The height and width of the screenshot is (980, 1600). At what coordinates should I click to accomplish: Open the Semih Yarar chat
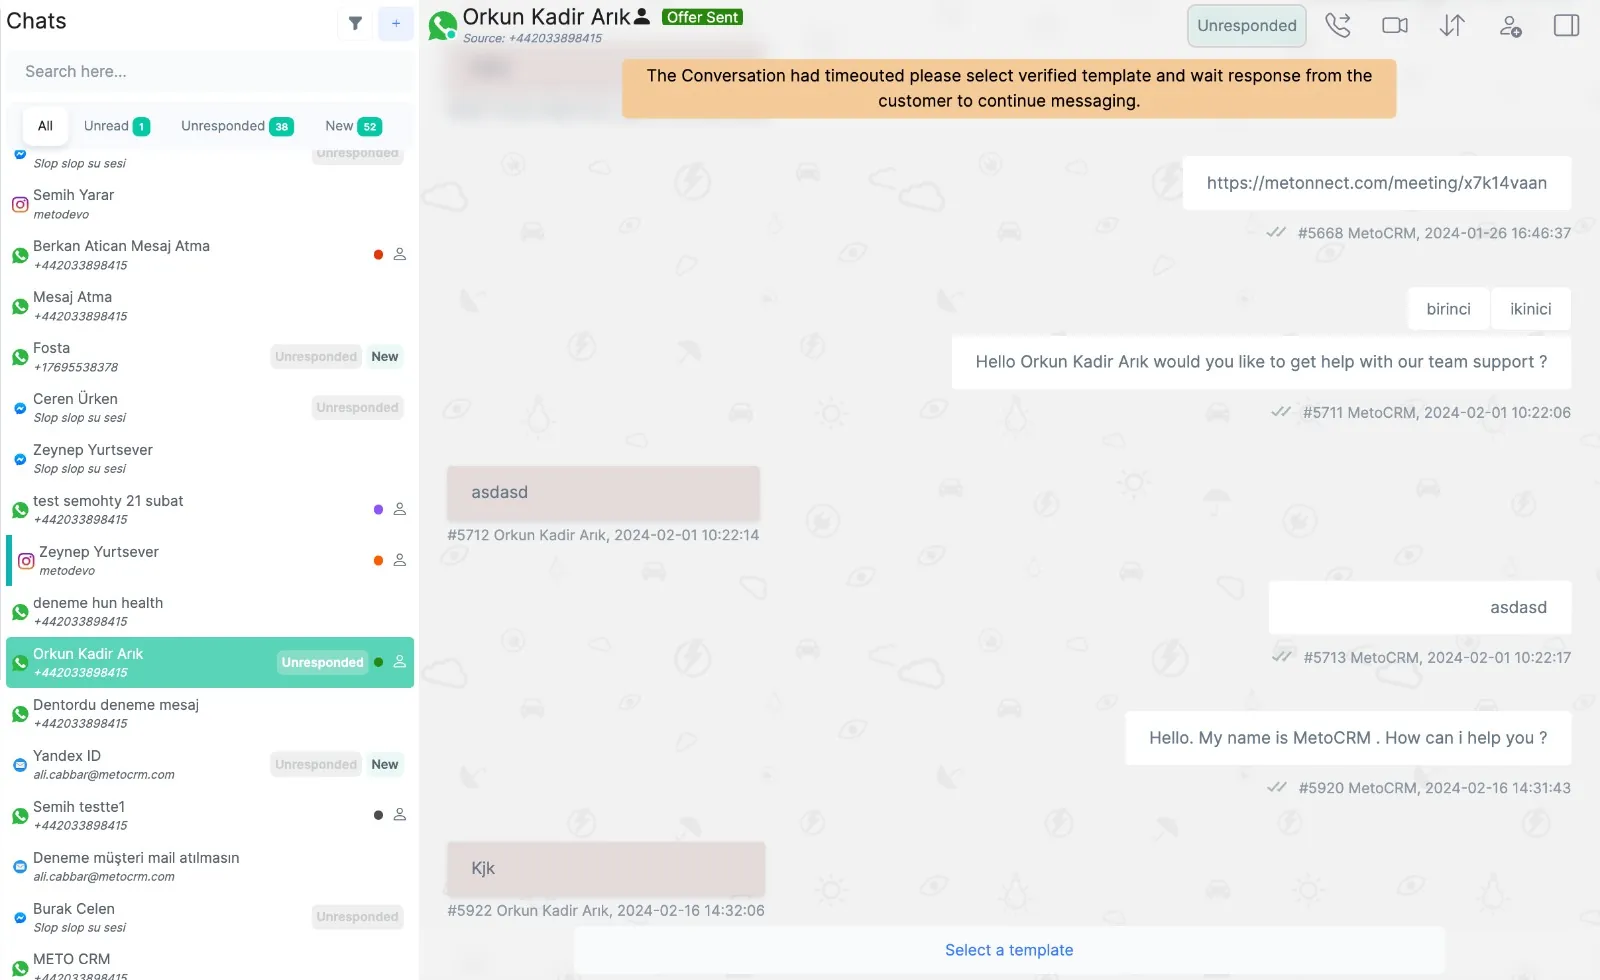coord(210,204)
